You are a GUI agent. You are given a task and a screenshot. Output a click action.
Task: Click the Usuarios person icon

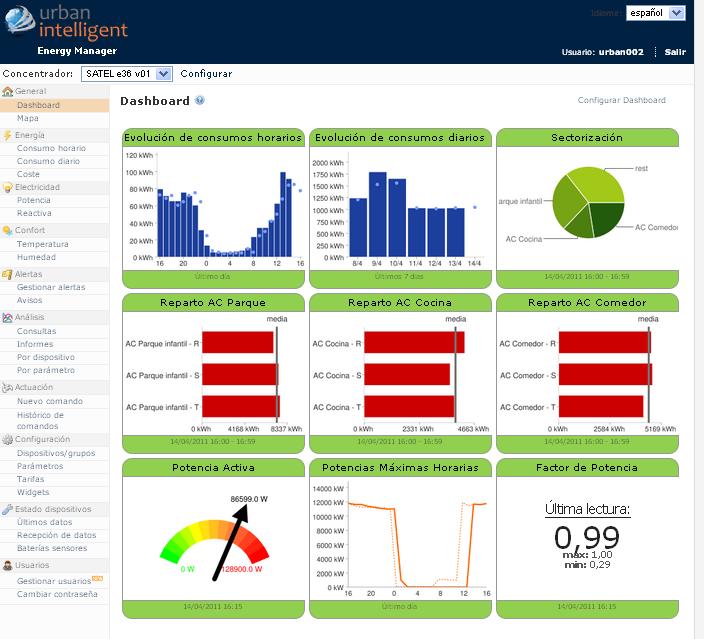click(8, 566)
